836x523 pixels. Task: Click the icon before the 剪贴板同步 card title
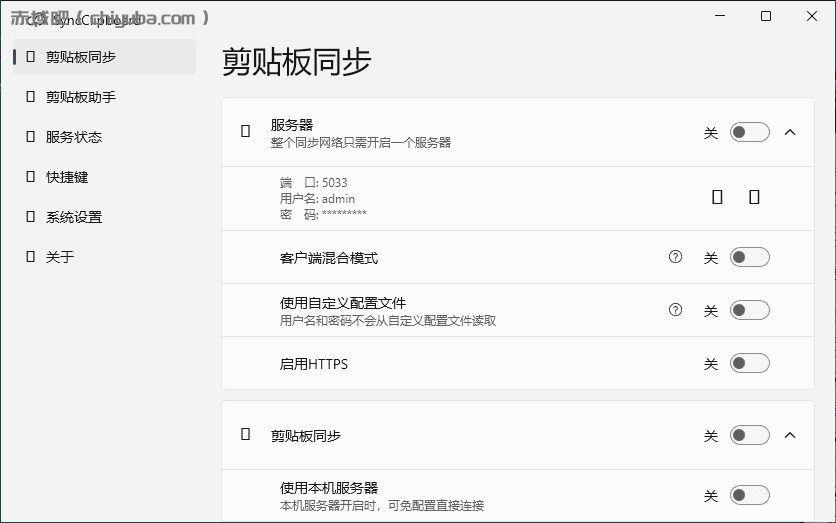click(245, 434)
